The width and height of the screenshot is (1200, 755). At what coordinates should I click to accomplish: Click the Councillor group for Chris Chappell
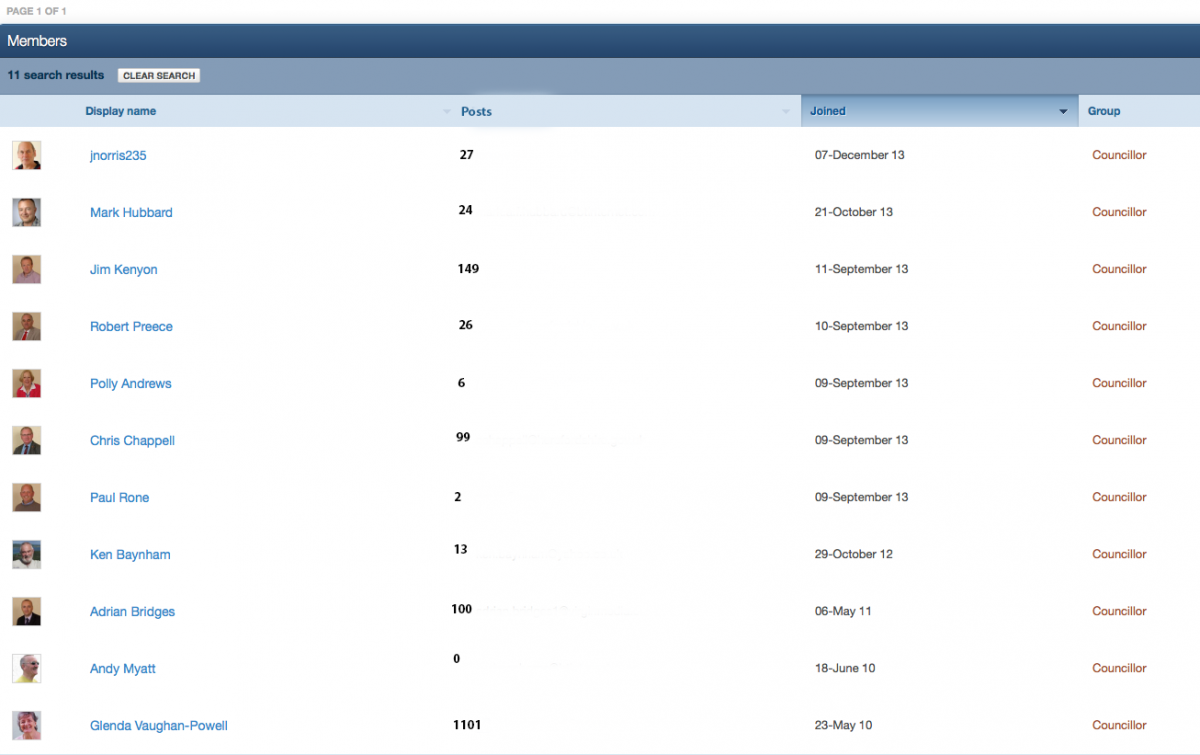point(1119,440)
